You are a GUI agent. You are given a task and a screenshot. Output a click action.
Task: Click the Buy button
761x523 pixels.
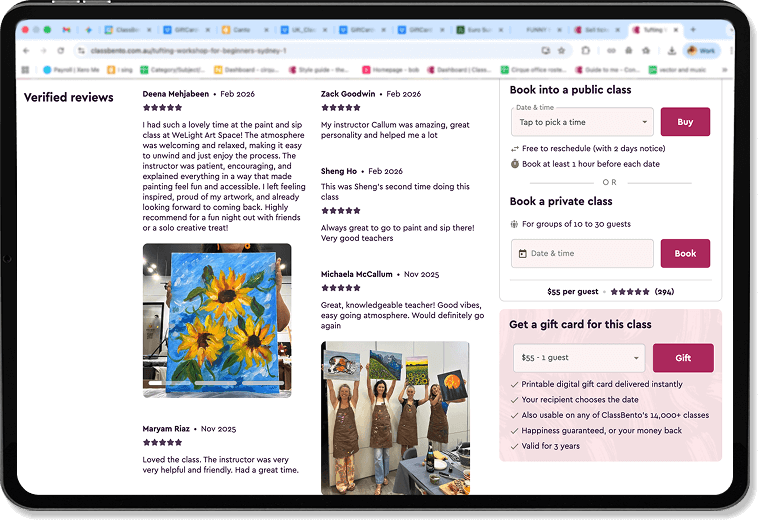[685, 122]
